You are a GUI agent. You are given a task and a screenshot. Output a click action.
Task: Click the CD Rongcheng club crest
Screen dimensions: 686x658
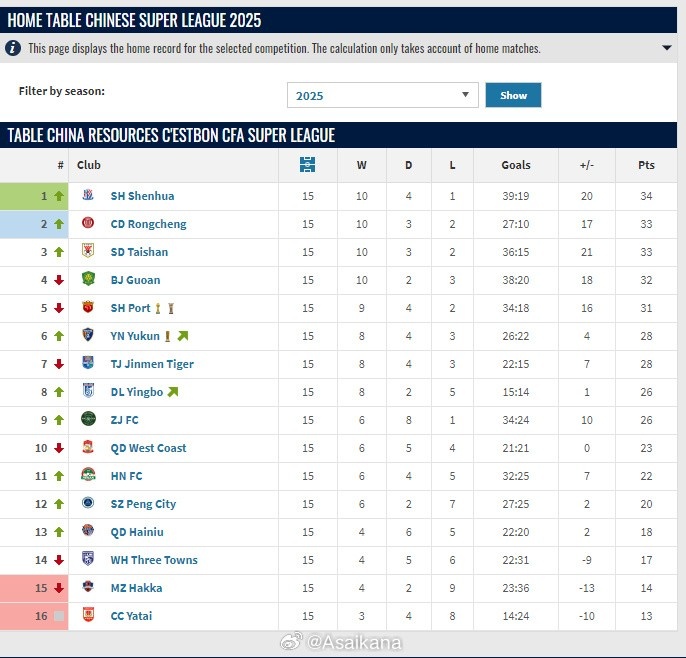pos(88,224)
